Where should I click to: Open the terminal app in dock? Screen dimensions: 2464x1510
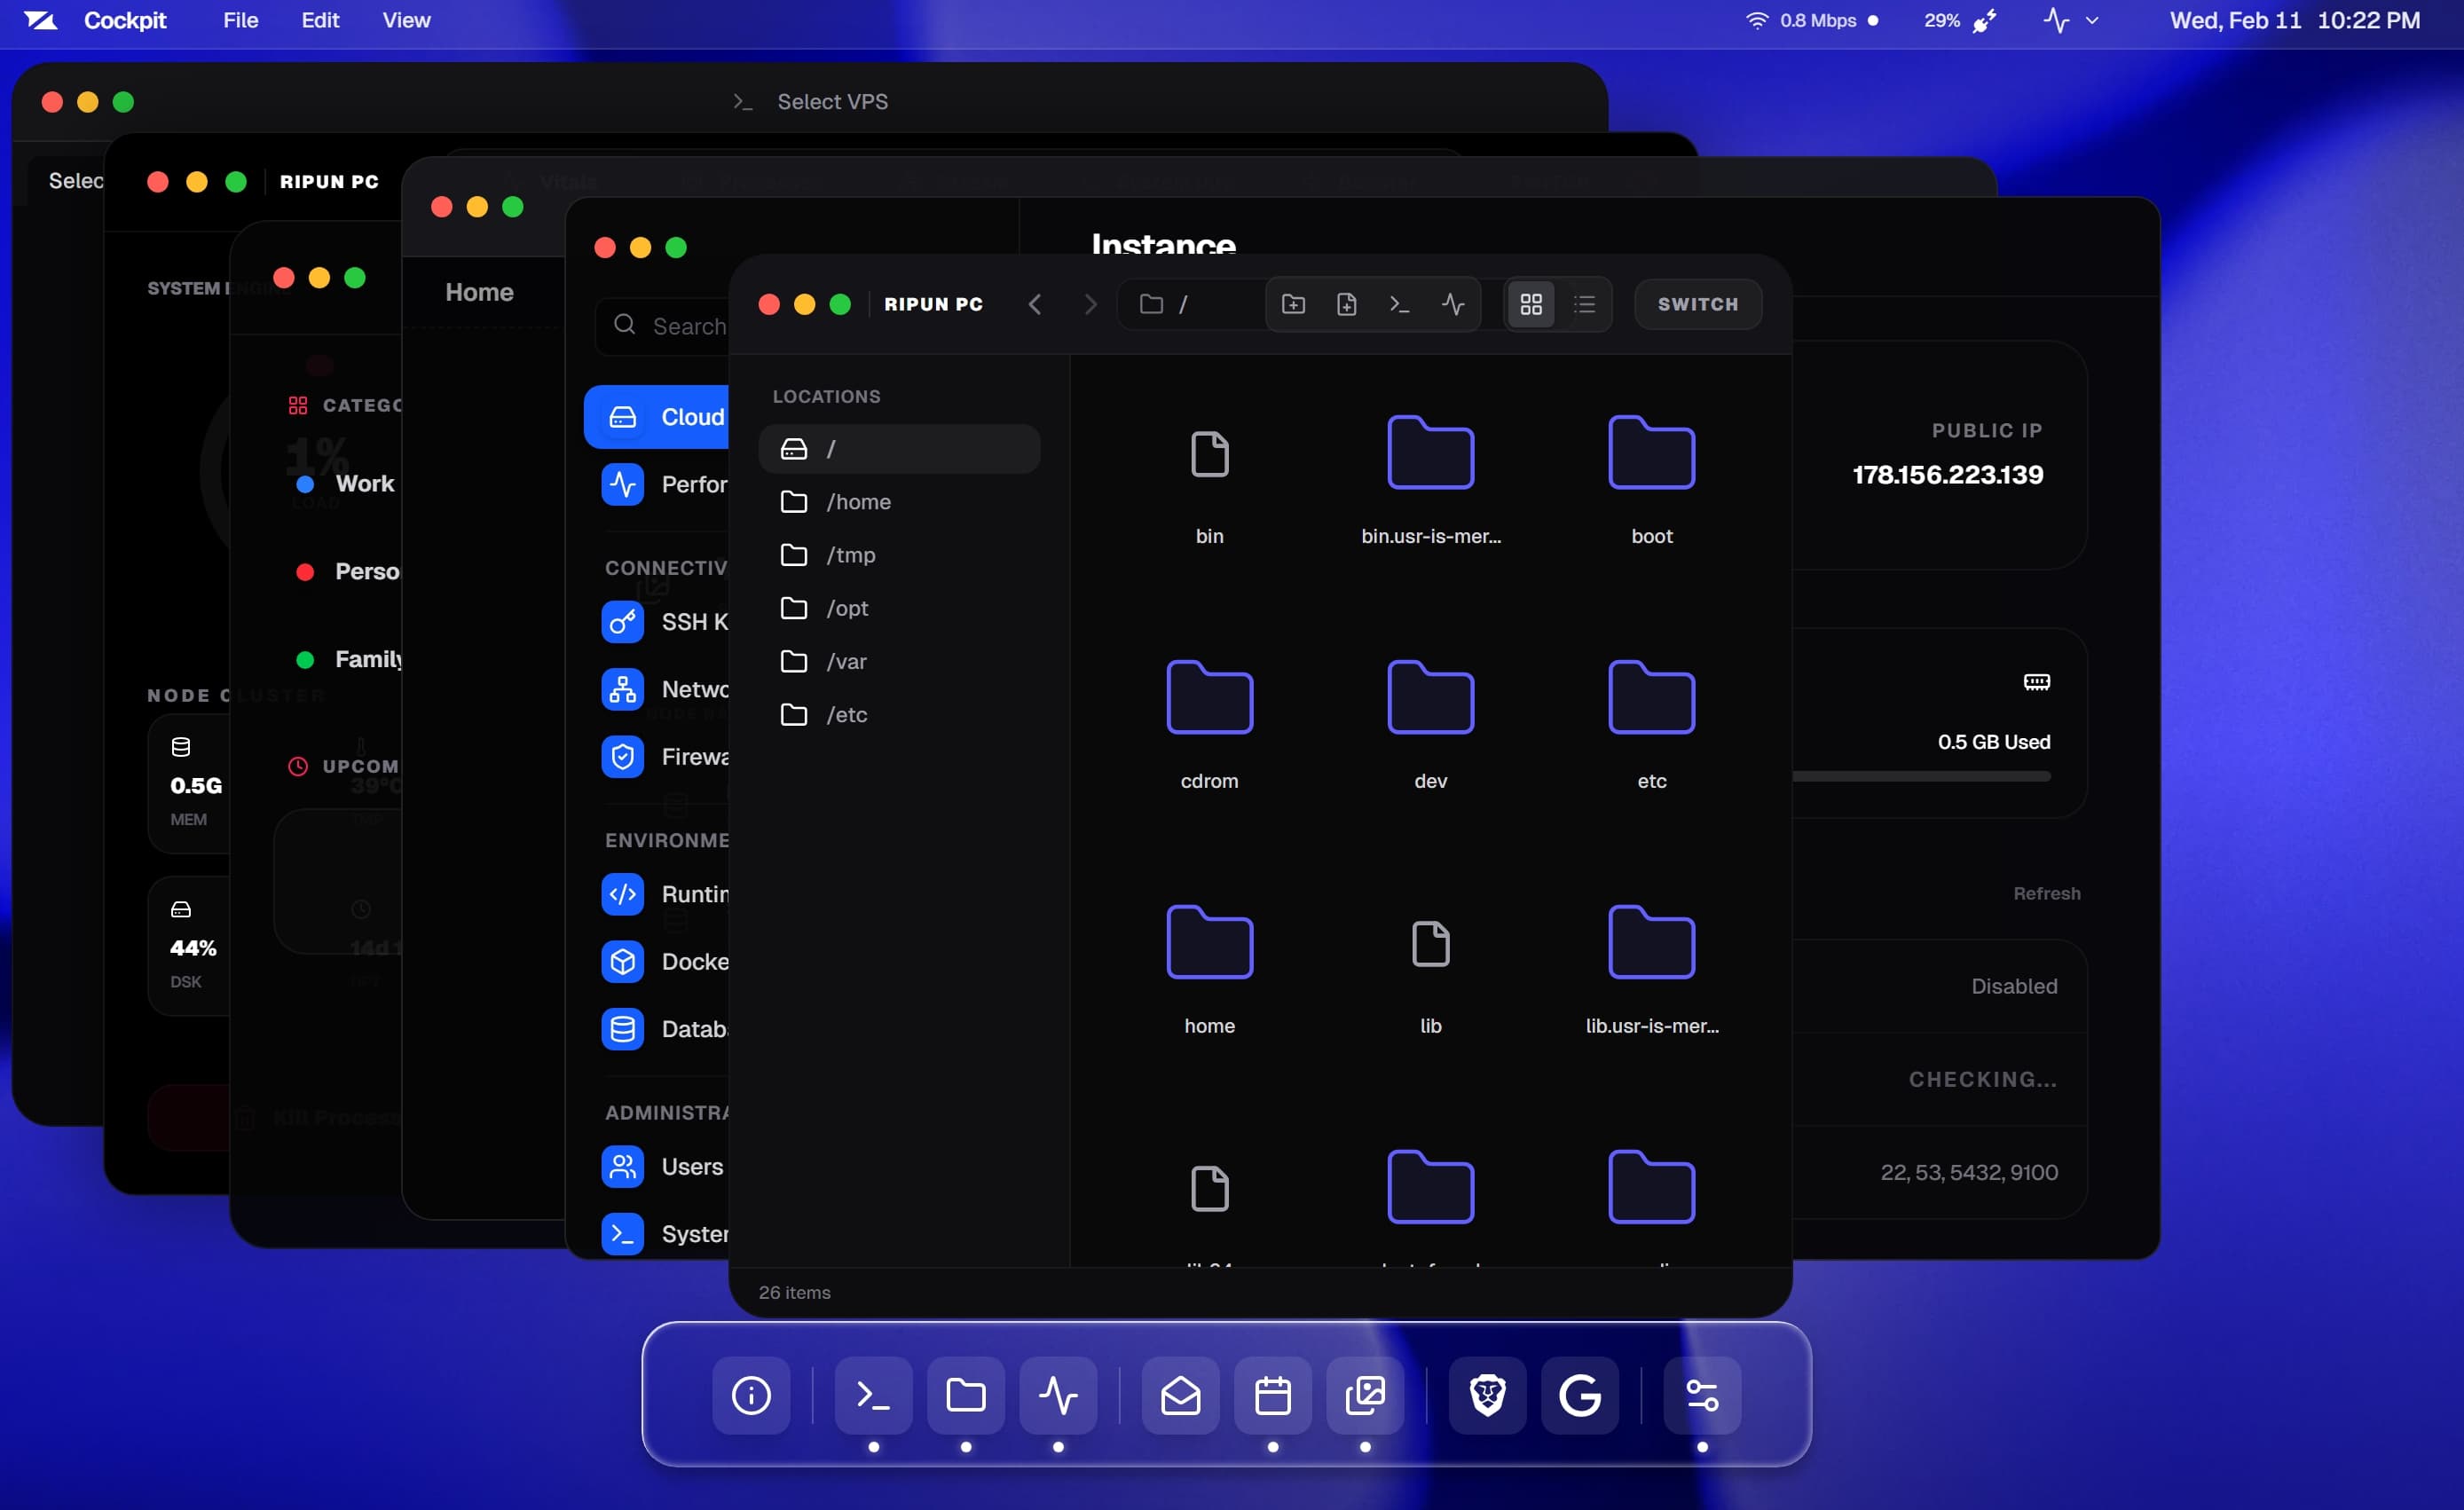(873, 1394)
